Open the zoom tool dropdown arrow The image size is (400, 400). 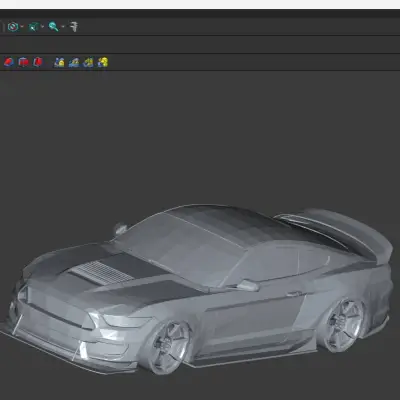pyautogui.click(x=63, y=27)
